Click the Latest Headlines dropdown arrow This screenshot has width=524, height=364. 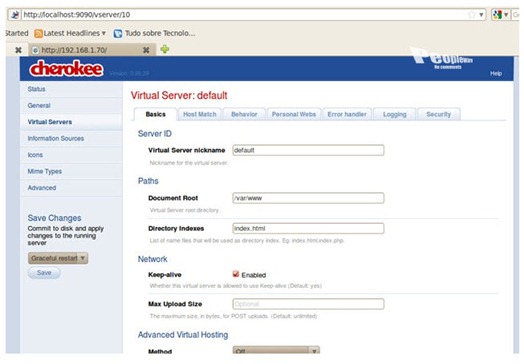[104, 33]
